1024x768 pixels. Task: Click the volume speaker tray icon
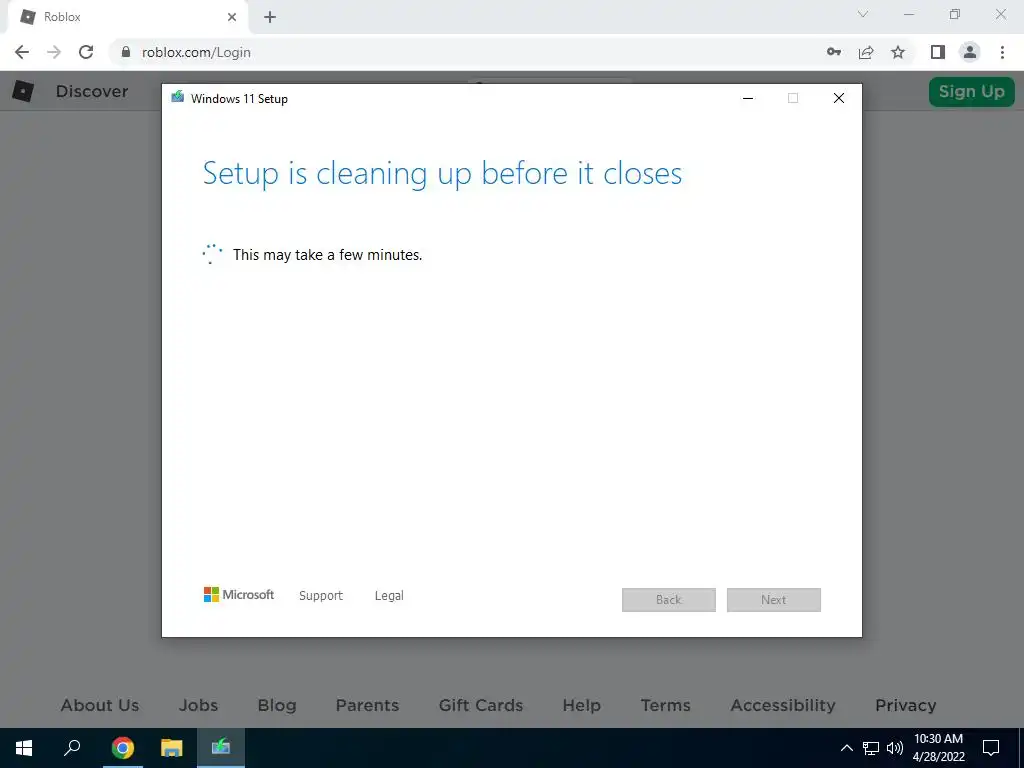895,748
